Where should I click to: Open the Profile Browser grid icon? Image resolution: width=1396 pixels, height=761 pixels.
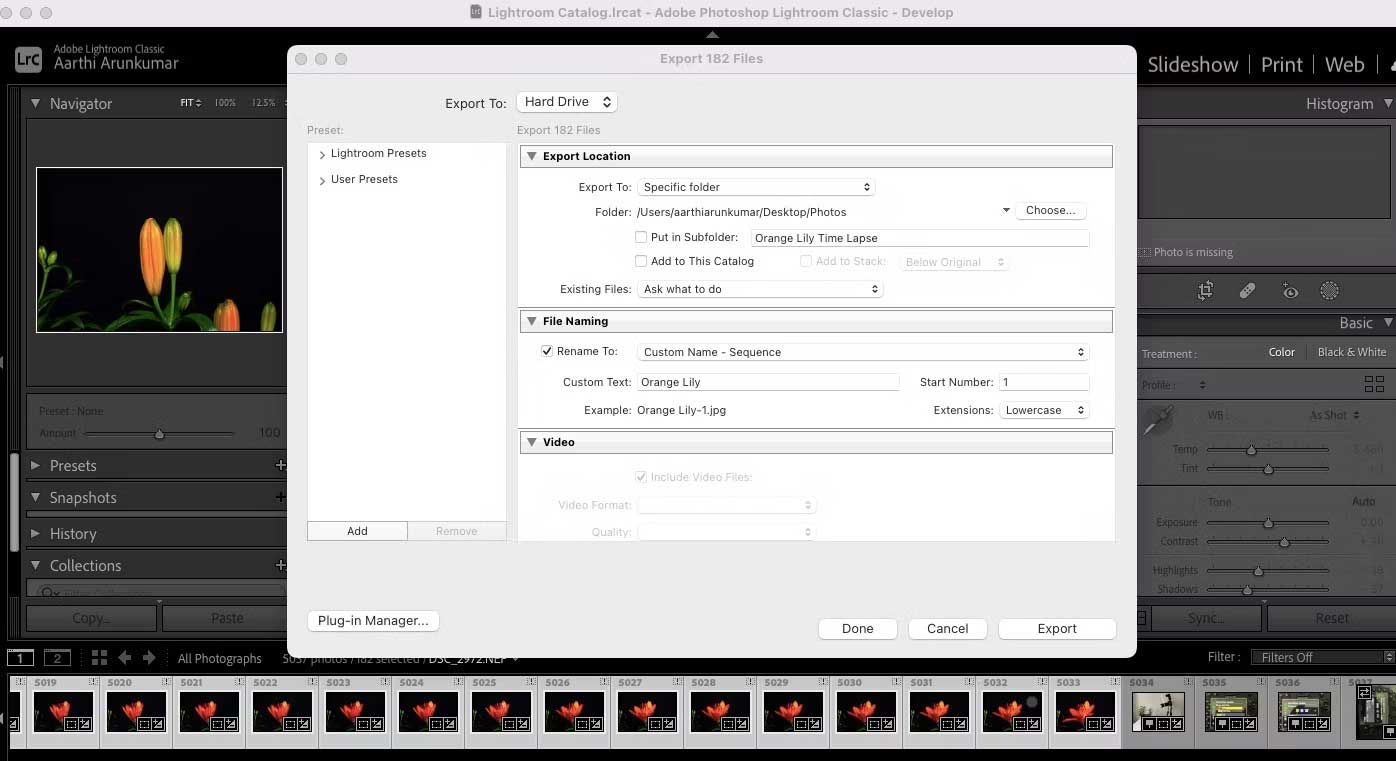(x=1374, y=385)
